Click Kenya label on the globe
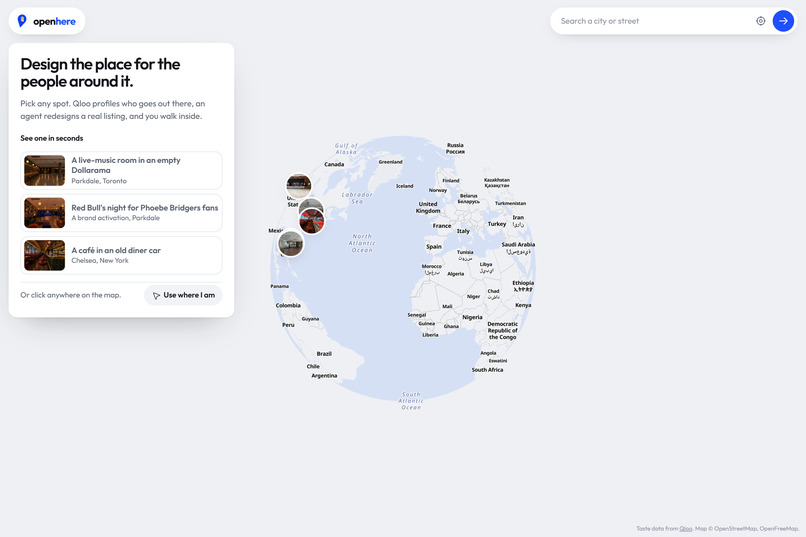806x537 pixels. pos(523,305)
